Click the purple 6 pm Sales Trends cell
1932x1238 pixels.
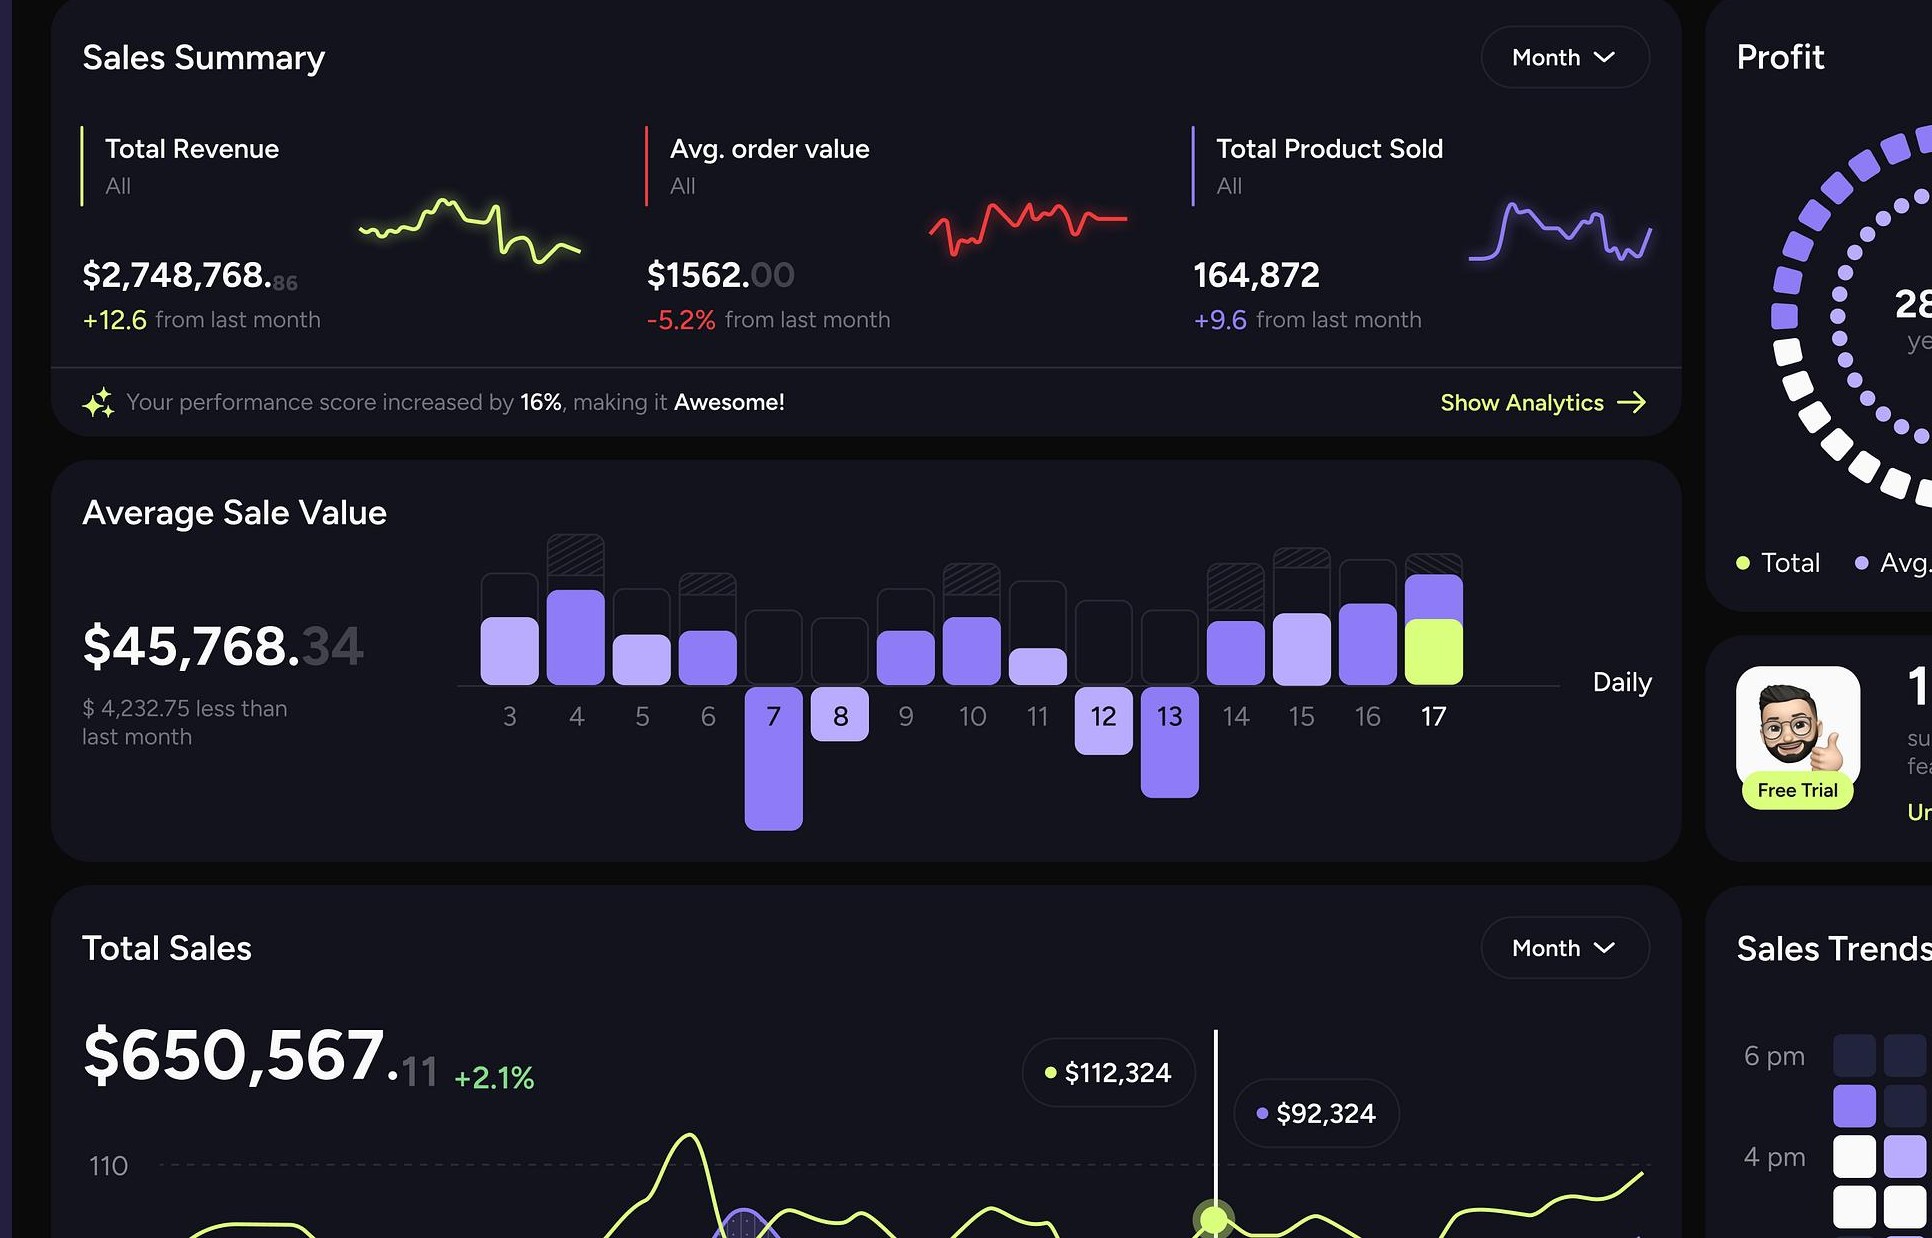pos(1854,1106)
